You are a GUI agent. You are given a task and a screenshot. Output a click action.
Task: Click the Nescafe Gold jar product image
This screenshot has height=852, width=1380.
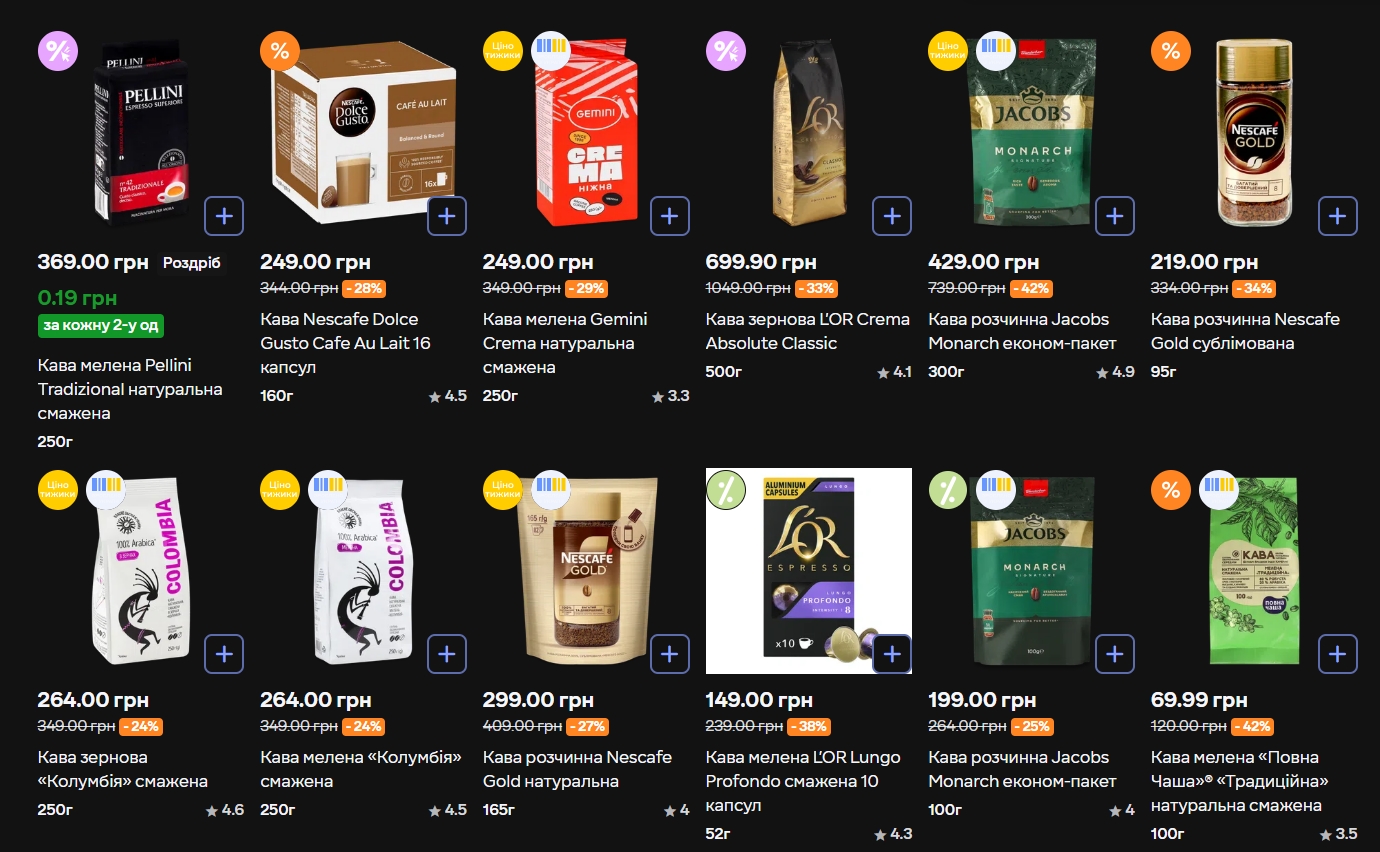tap(1254, 133)
